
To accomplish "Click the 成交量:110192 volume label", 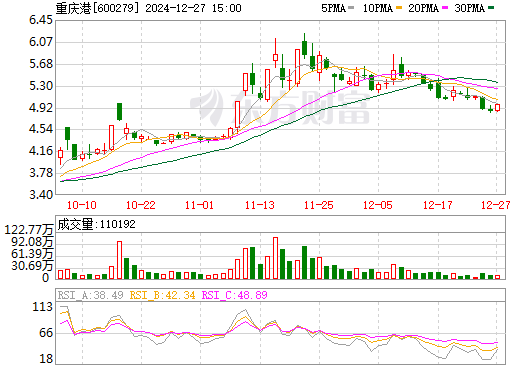I will tap(97, 224).
